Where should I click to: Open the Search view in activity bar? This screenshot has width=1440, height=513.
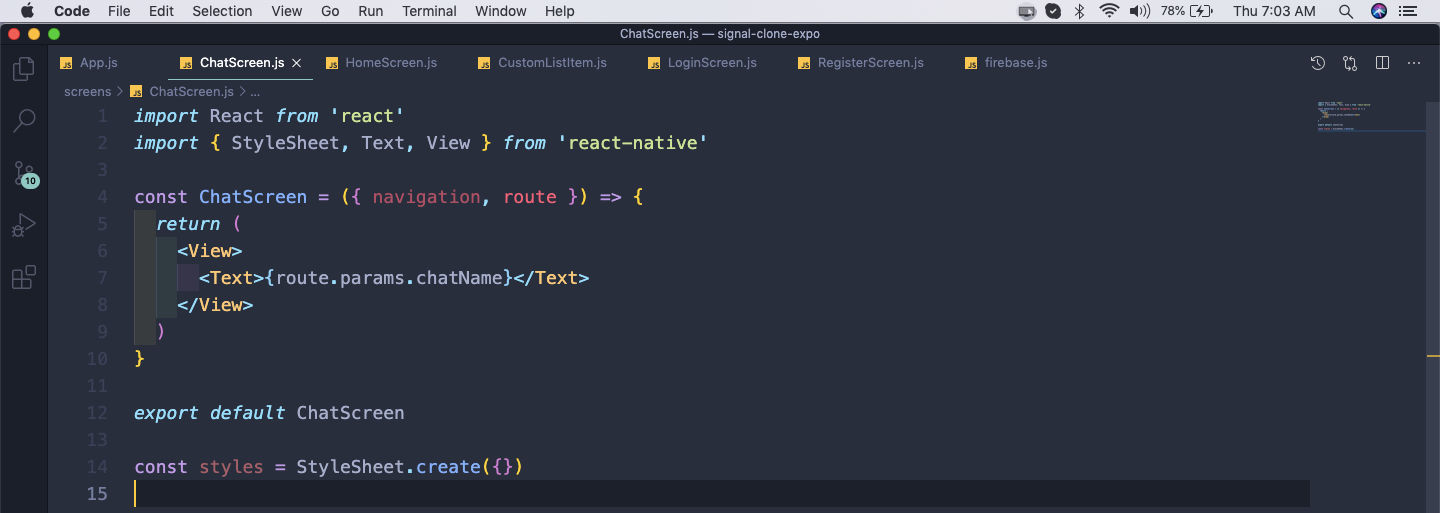point(24,121)
